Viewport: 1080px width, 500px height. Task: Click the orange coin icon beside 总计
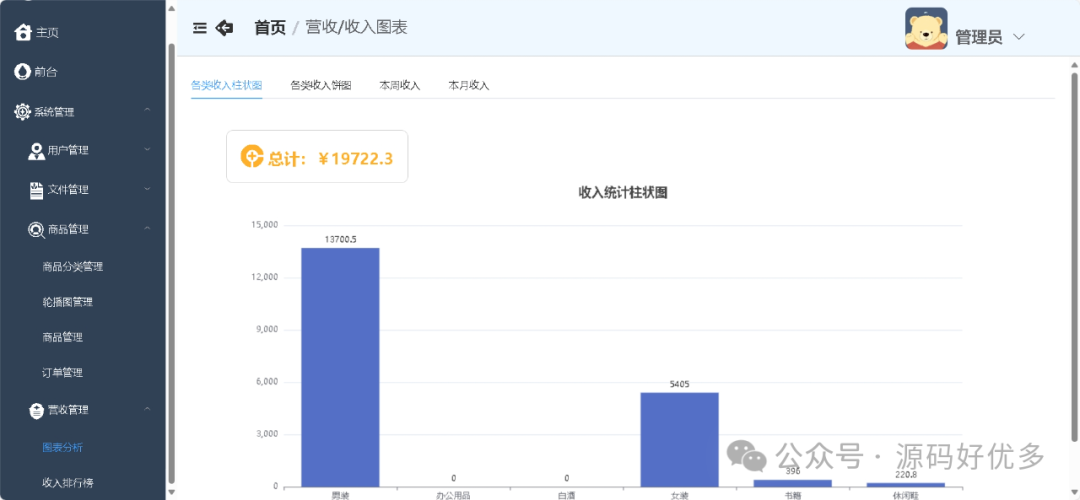251,156
